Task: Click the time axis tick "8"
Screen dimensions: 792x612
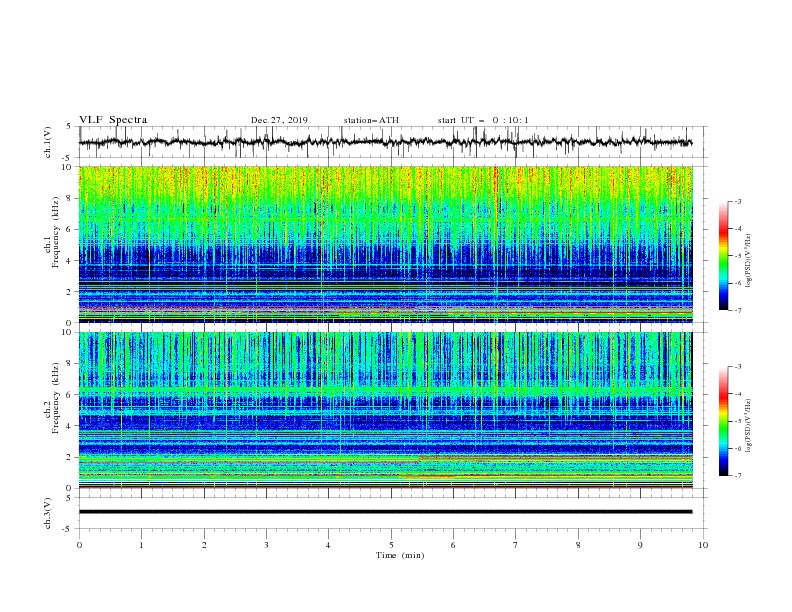Action: click(x=578, y=545)
